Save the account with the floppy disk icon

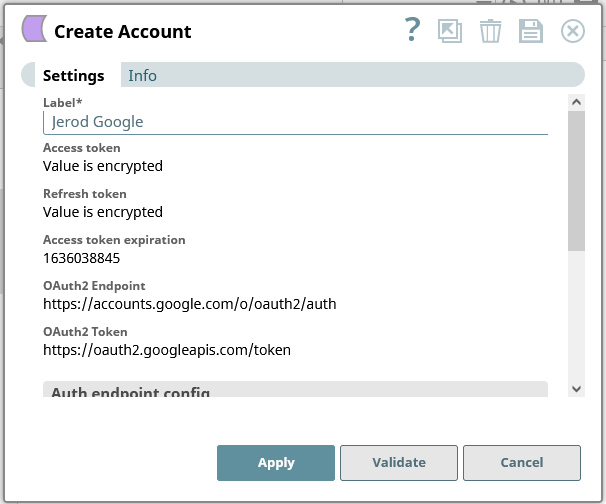[x=530, y=31]
